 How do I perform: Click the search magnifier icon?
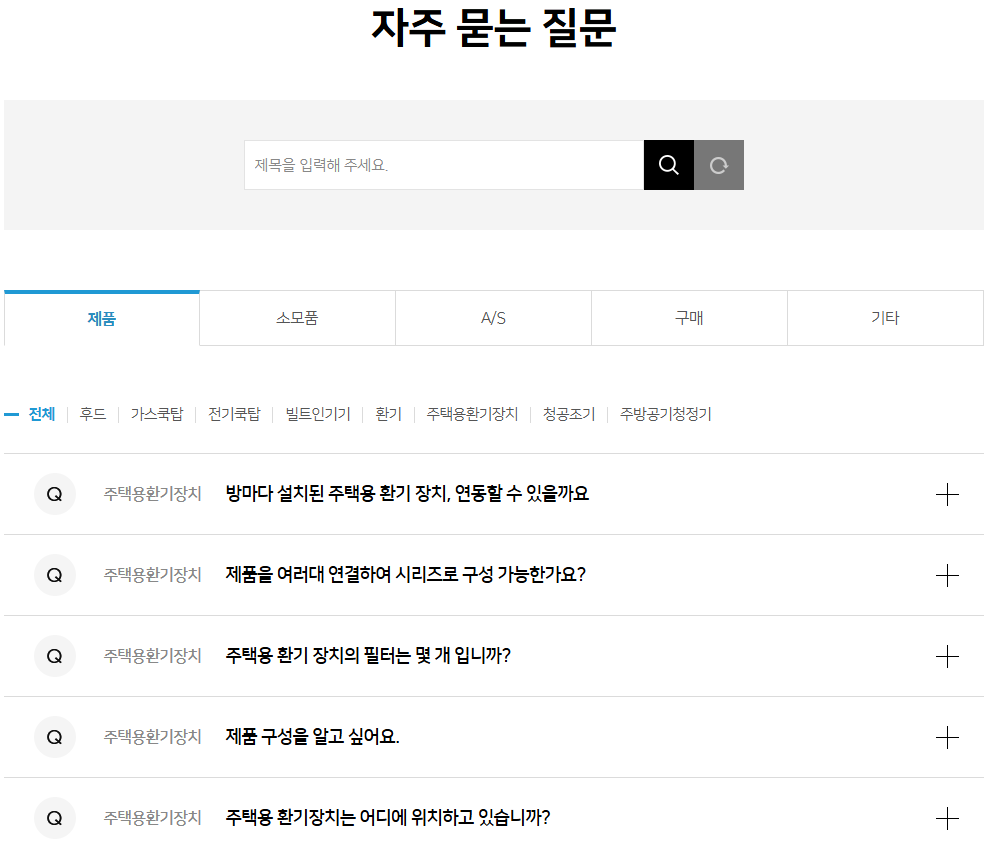[667, 164]
